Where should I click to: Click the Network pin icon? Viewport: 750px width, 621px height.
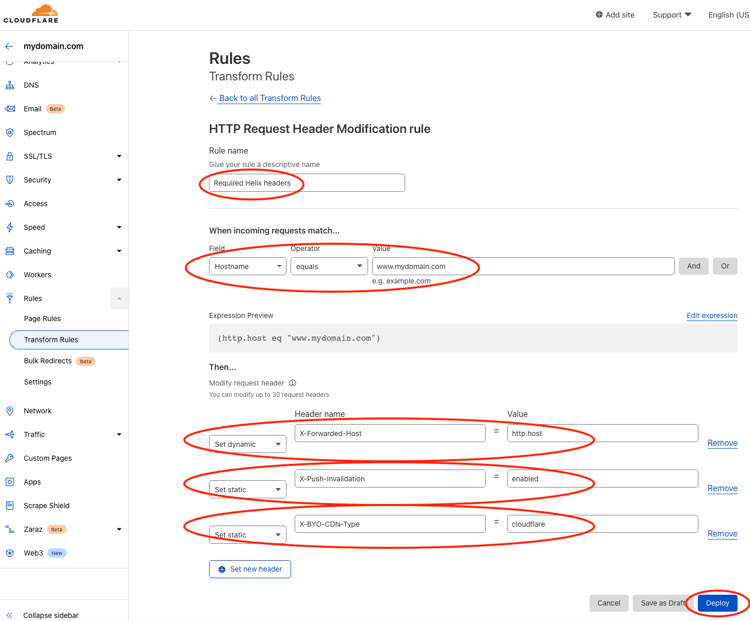(10, 411)
